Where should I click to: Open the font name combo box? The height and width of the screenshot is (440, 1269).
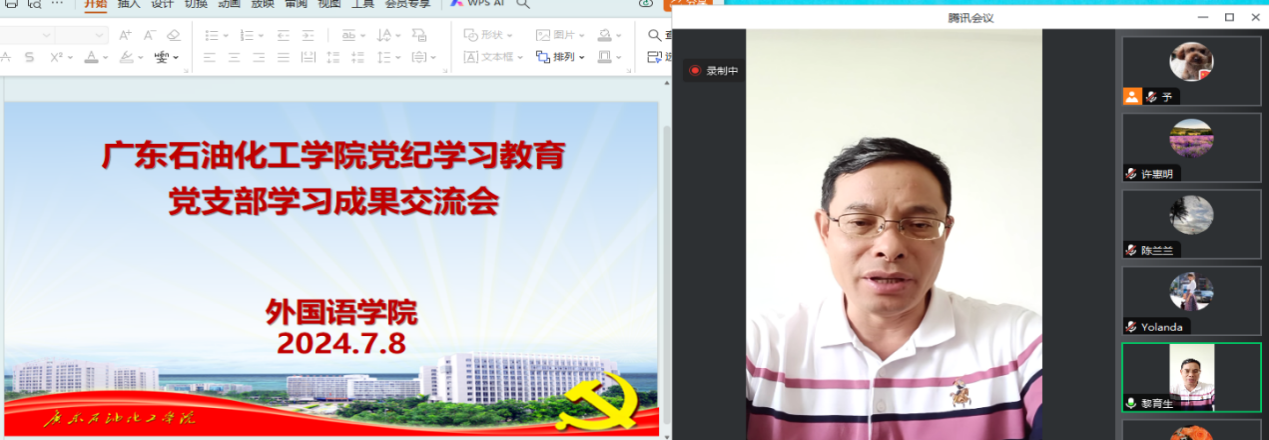pyautogui.click(x=26, y=35)
